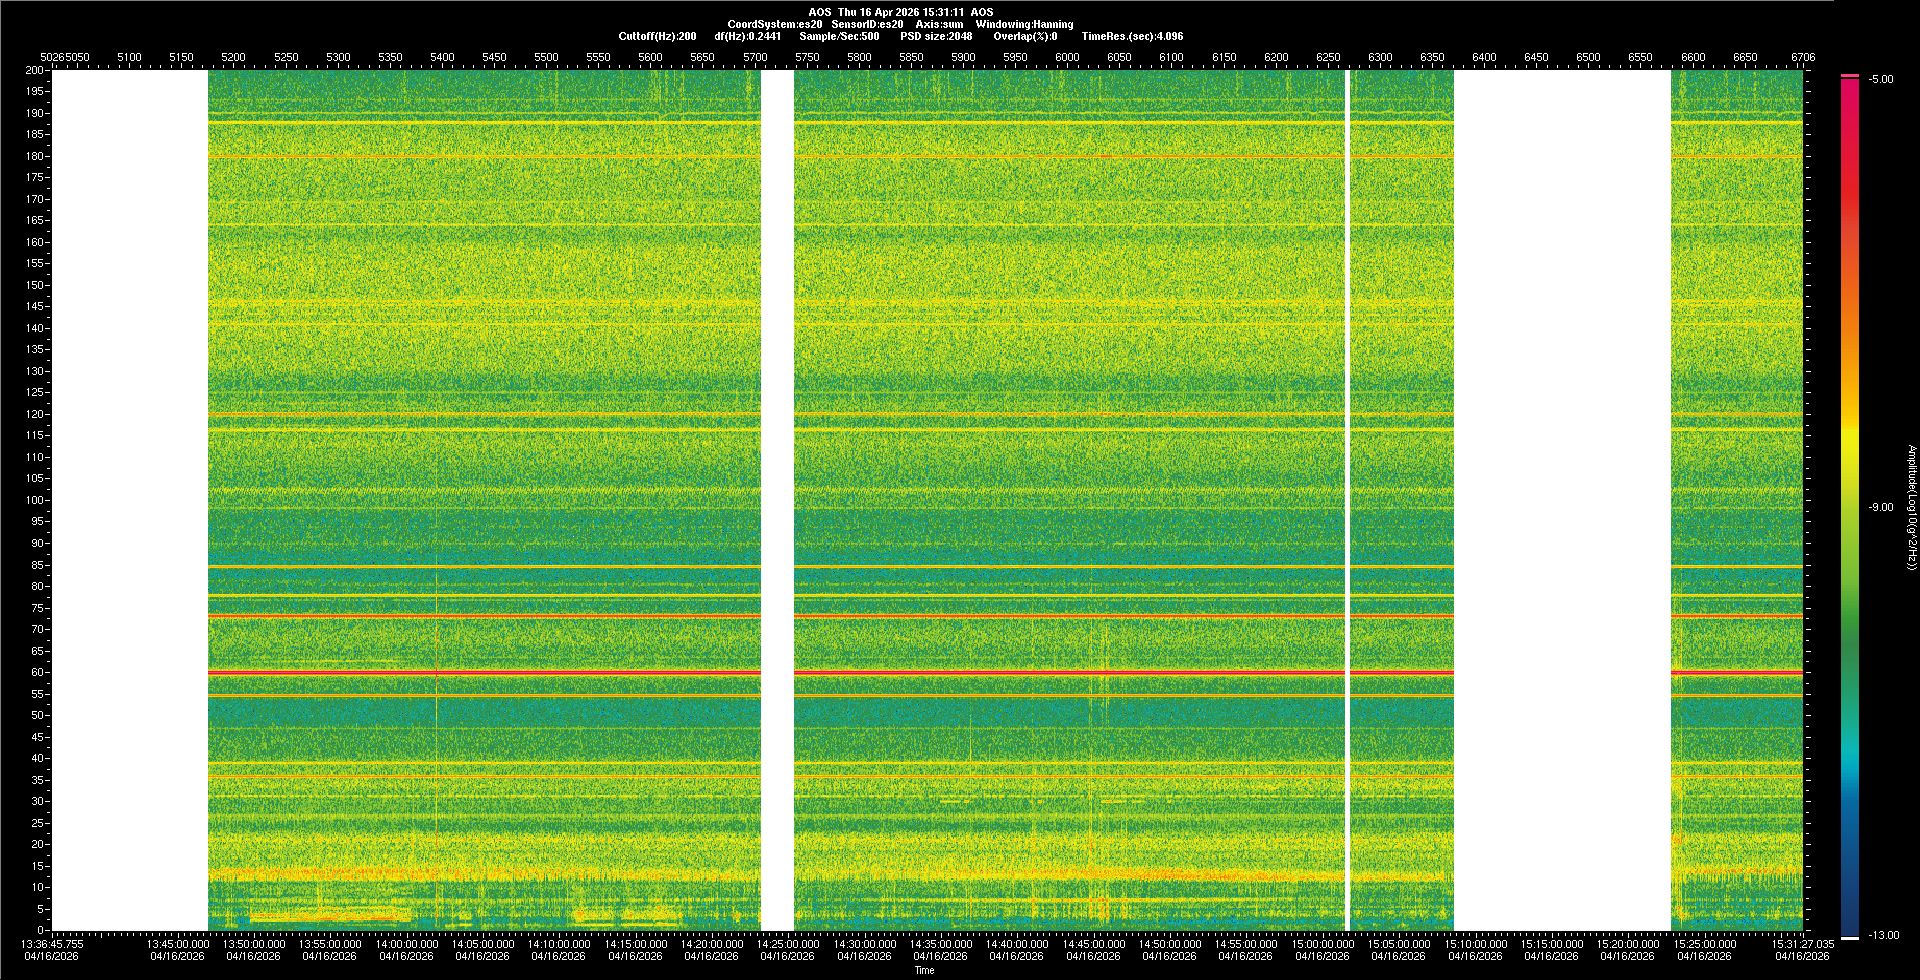Click the Time label under the x-axis
The width and height of the screenshot is (1920, 980).
tap(924, 970)
